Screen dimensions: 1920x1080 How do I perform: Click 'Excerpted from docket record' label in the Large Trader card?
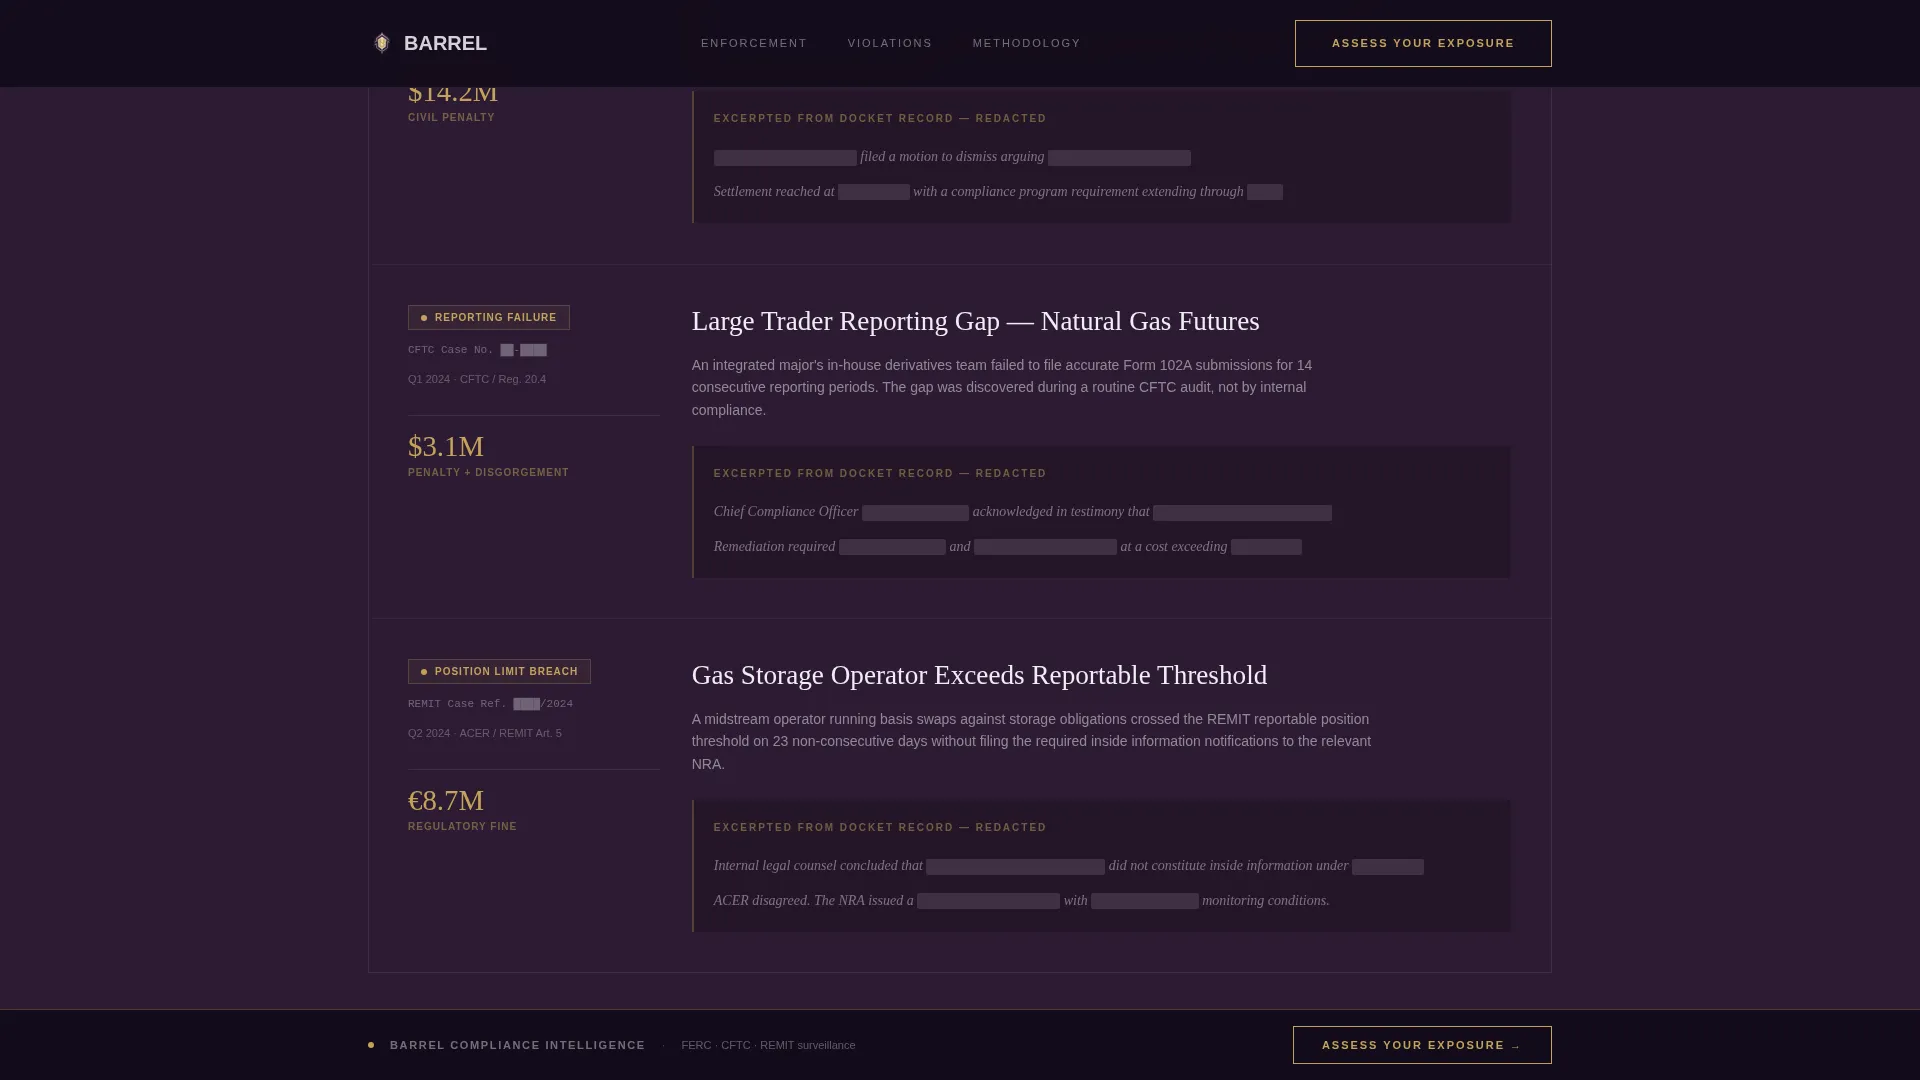pos(880,473)
